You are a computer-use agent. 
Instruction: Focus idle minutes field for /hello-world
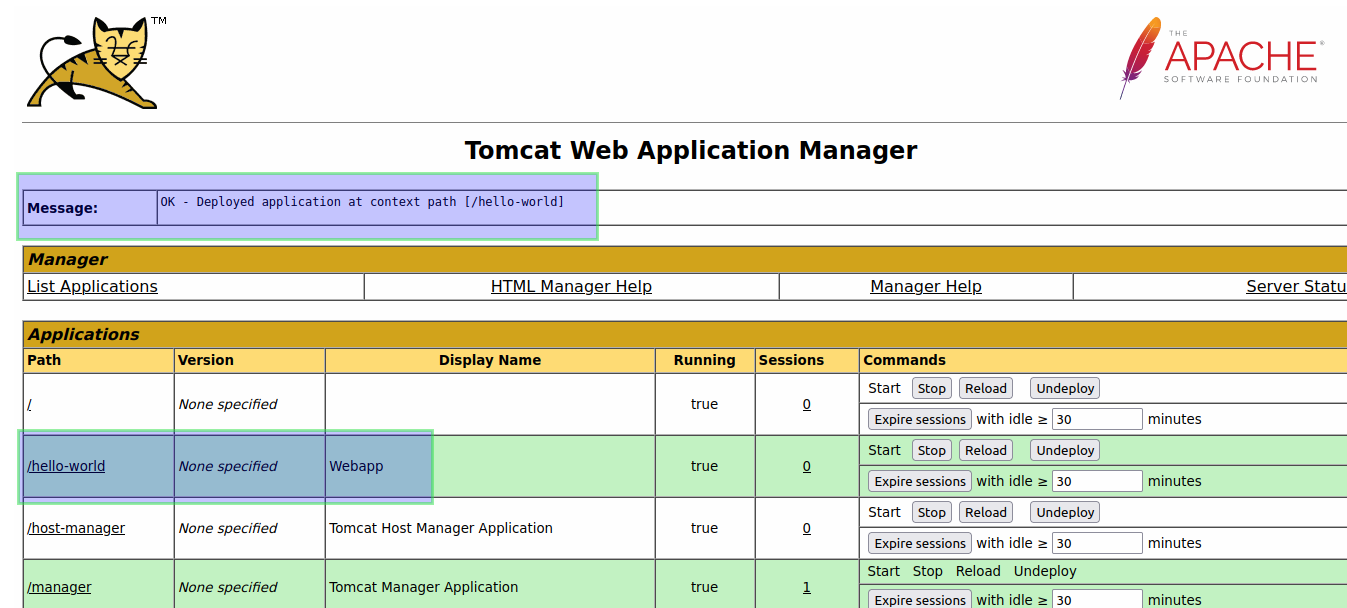pyautogui.click(x=1097, y=481)
